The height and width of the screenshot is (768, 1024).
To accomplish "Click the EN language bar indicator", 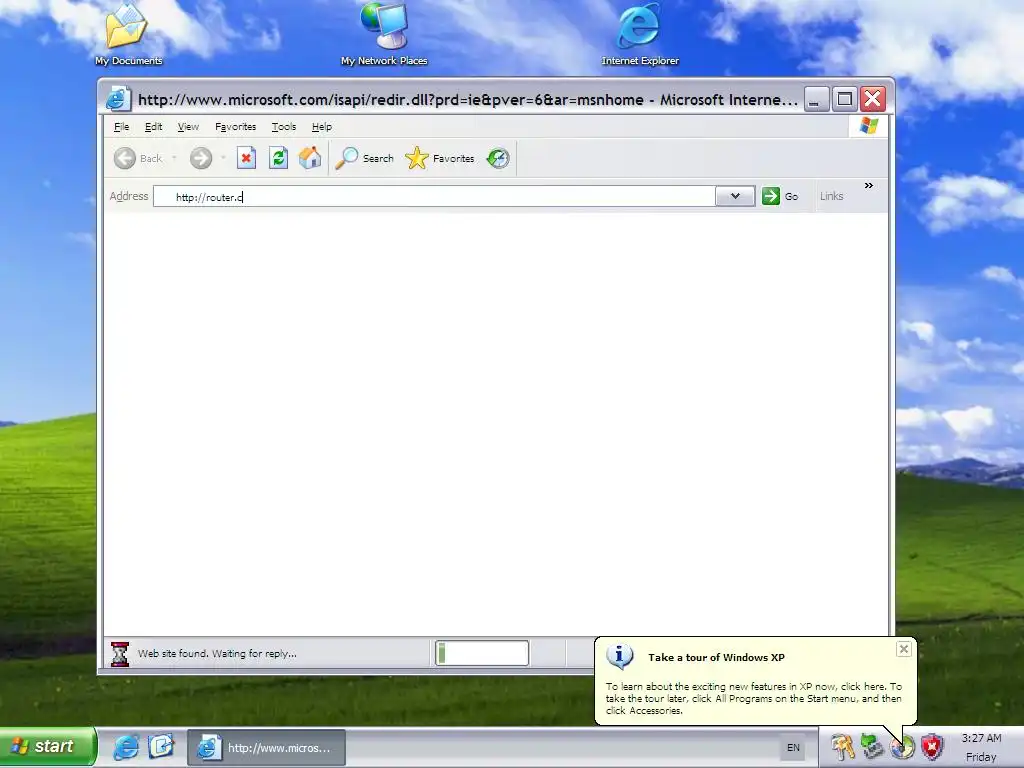I will (x=793, y=748).
